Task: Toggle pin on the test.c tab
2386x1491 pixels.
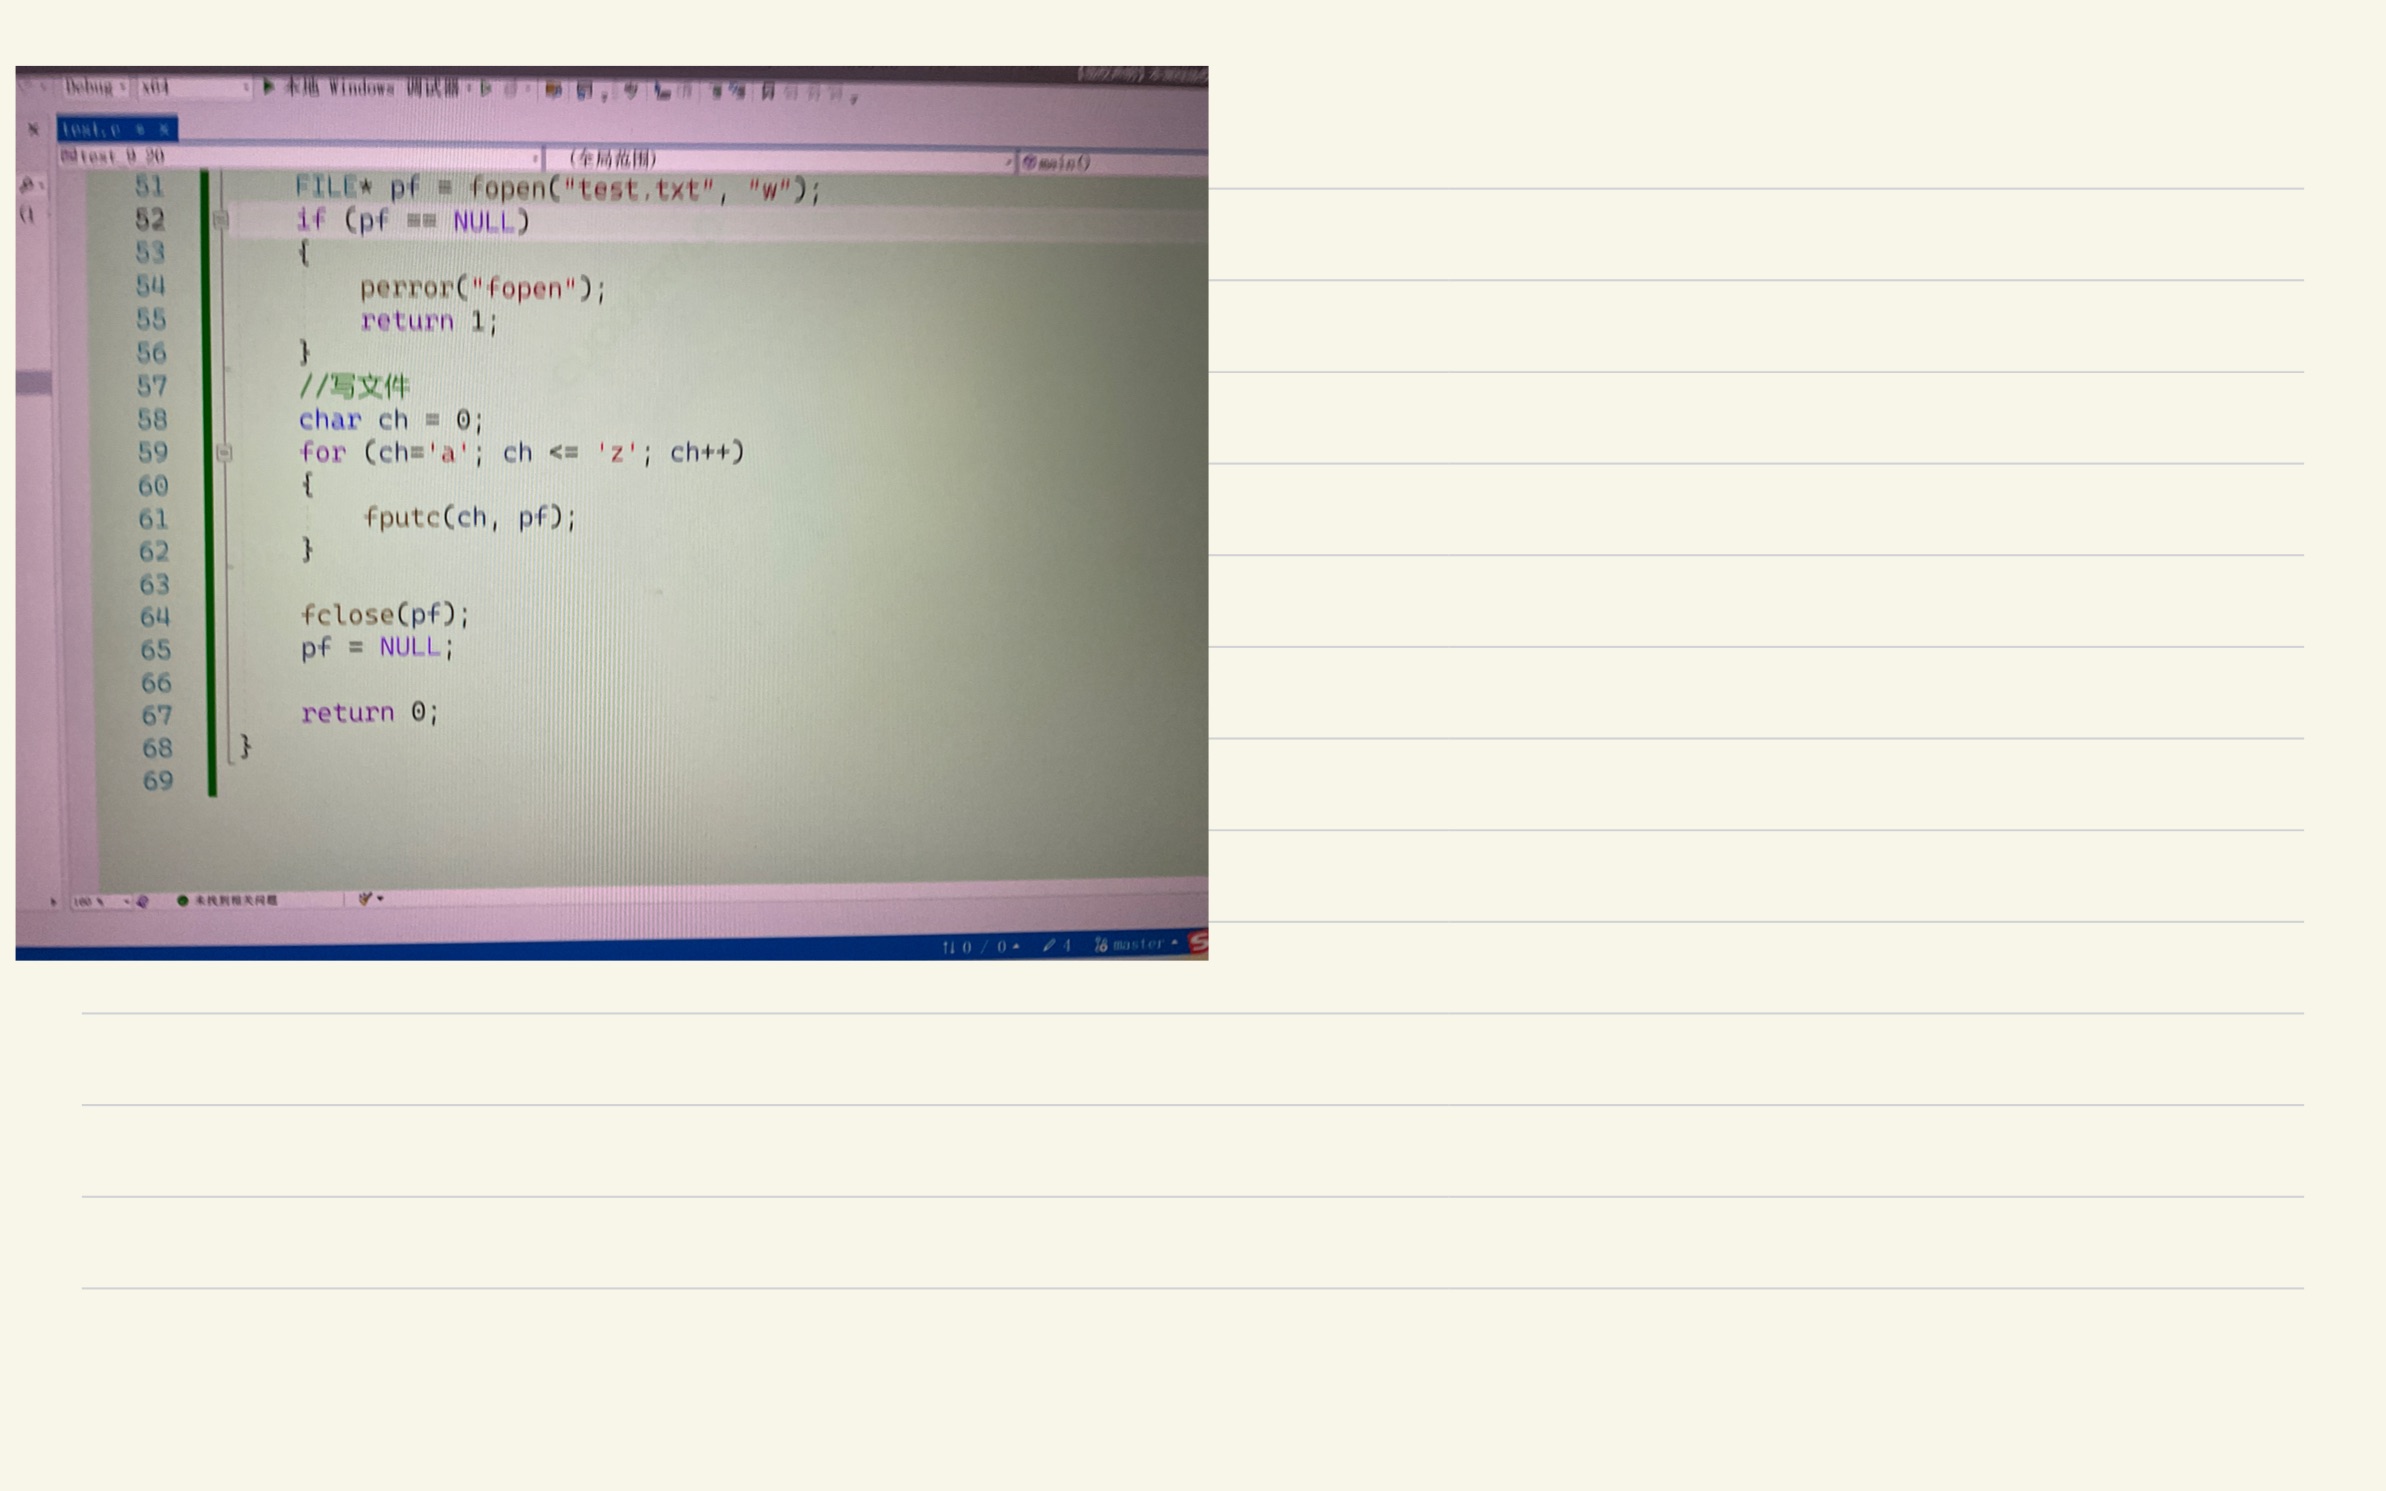Action: click(x=141, y=130)
